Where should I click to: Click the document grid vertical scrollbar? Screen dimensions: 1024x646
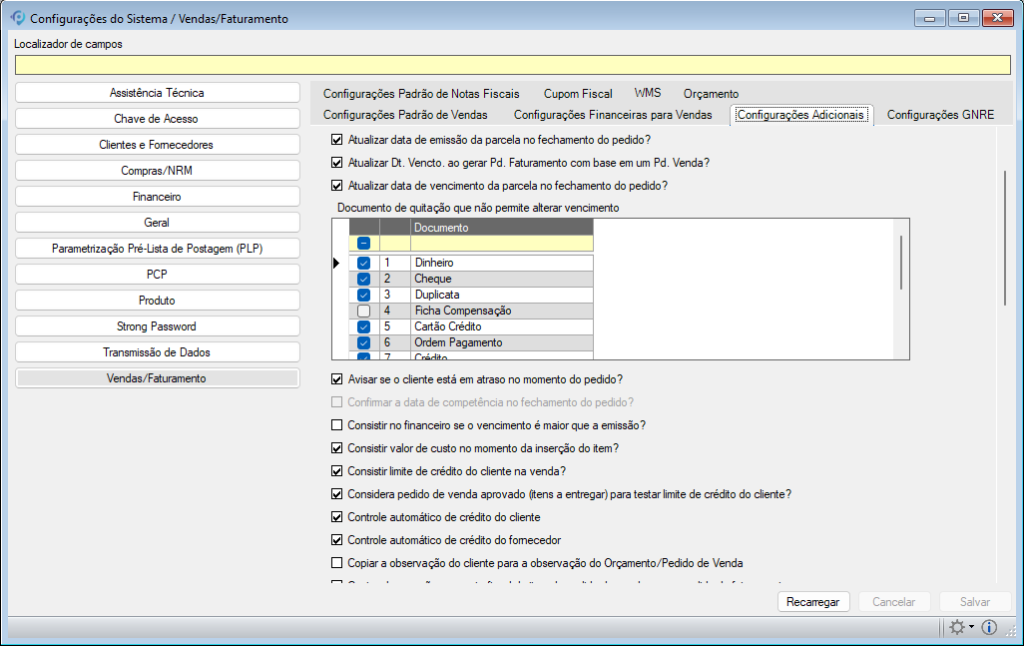coord(902,262)
